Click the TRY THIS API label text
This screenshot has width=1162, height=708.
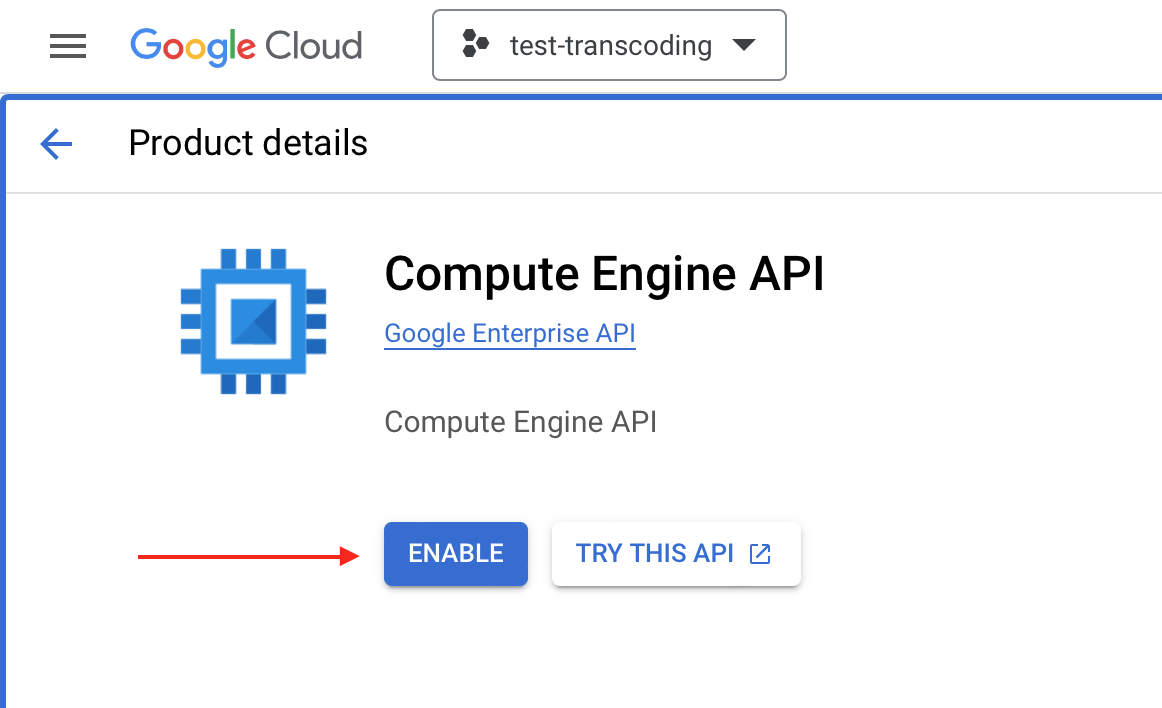tap(654, 554)
